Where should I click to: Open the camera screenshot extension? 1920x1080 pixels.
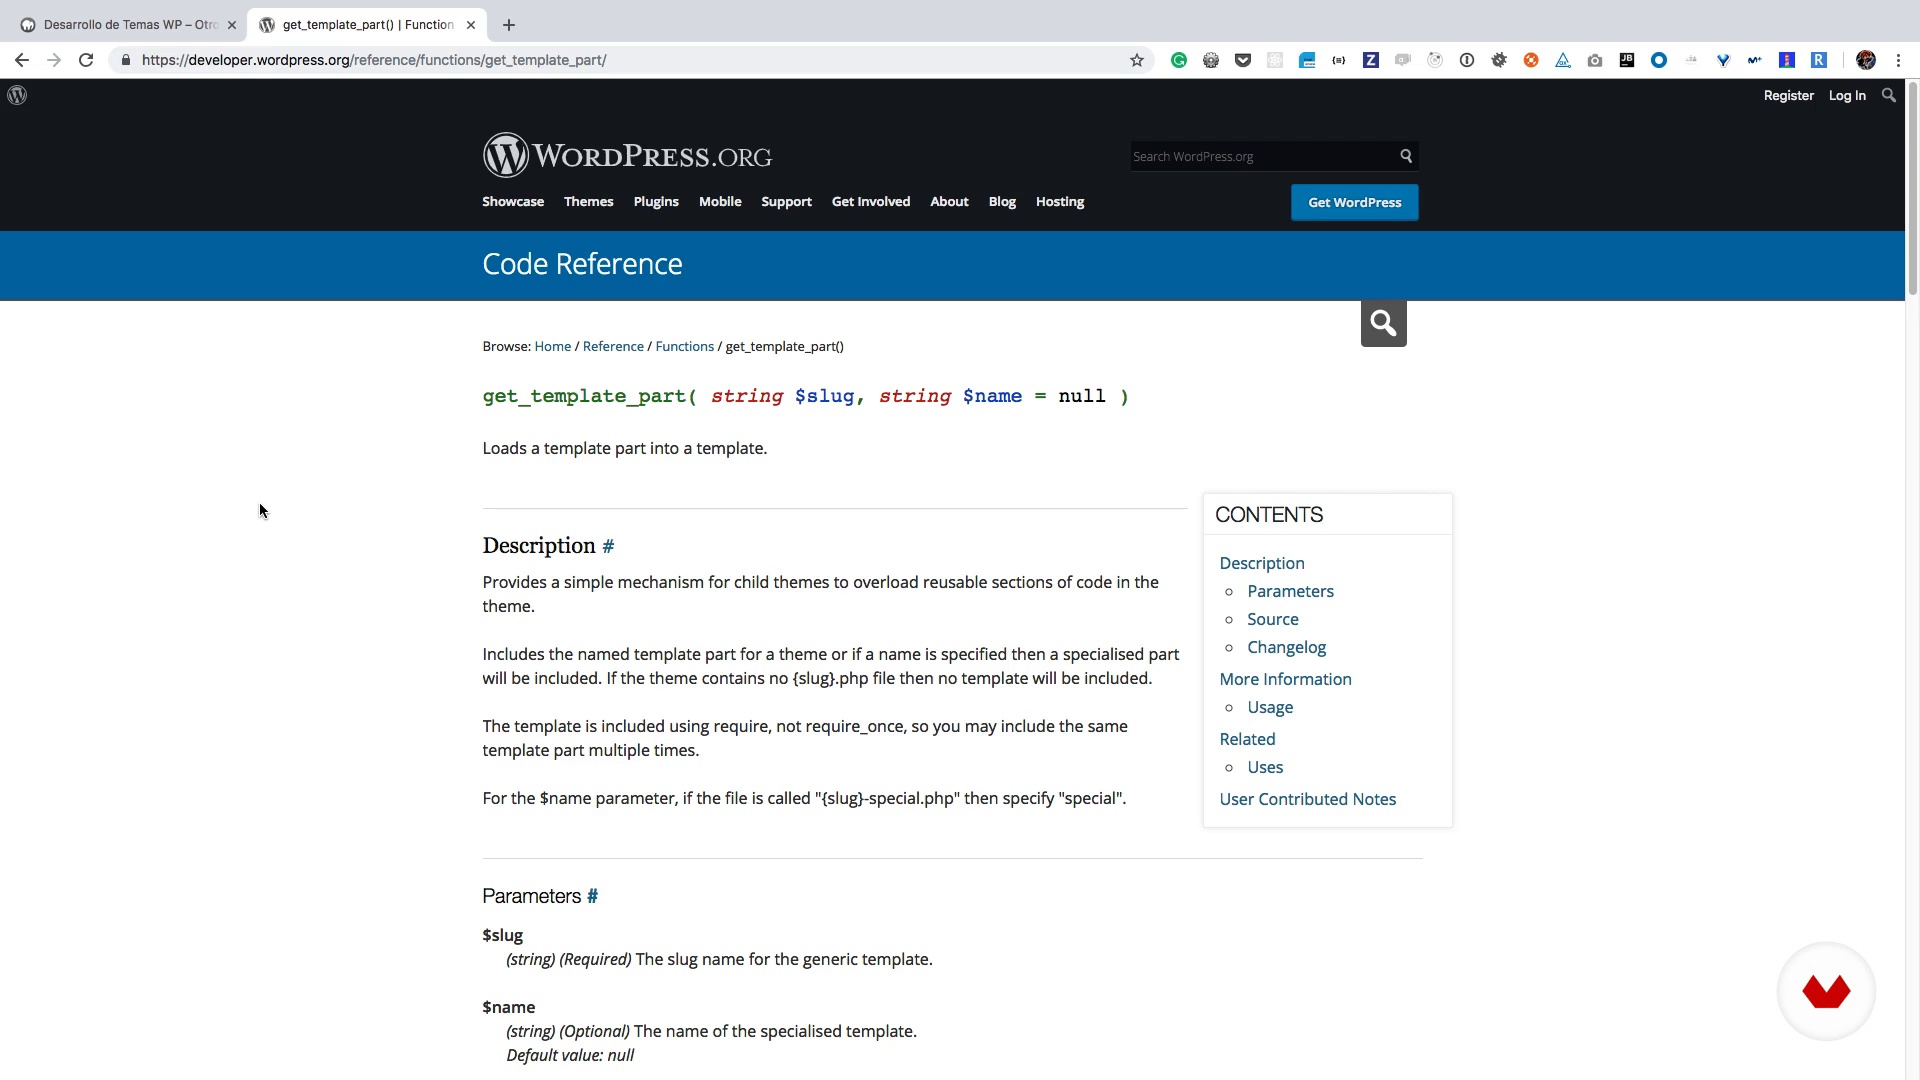1595,60
